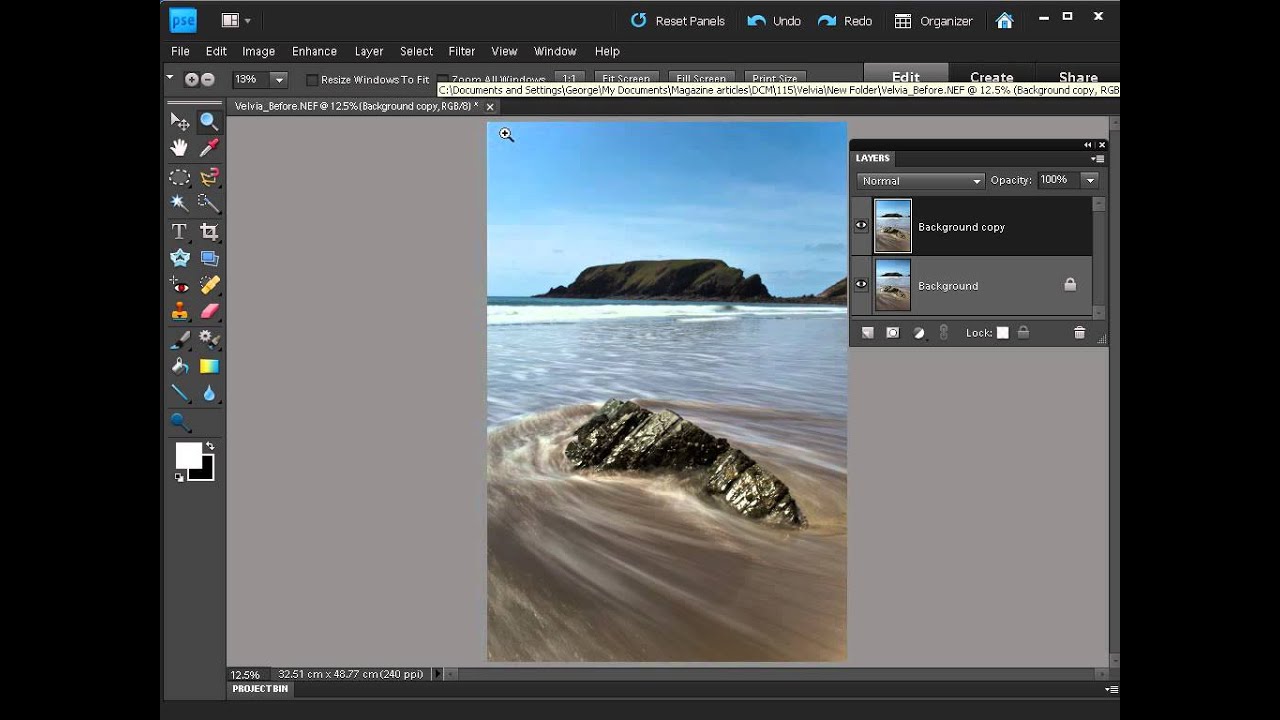The height and width of the screenshot is (720, 1280).
Task: Select the Brush tool
Action: [179, 340]
